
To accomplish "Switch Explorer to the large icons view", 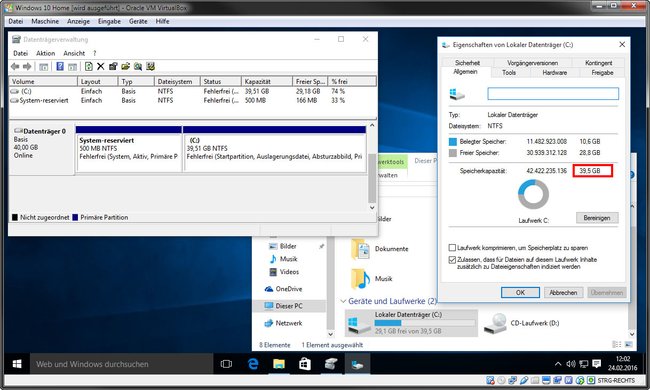I will tap(629, 344).
